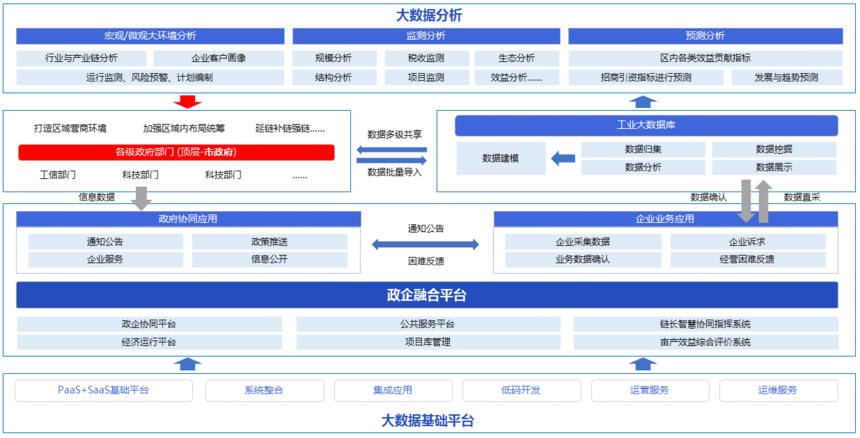Click the 数据展示 box
The height and width of the screenshot is (438, 860).
point(774,167)
